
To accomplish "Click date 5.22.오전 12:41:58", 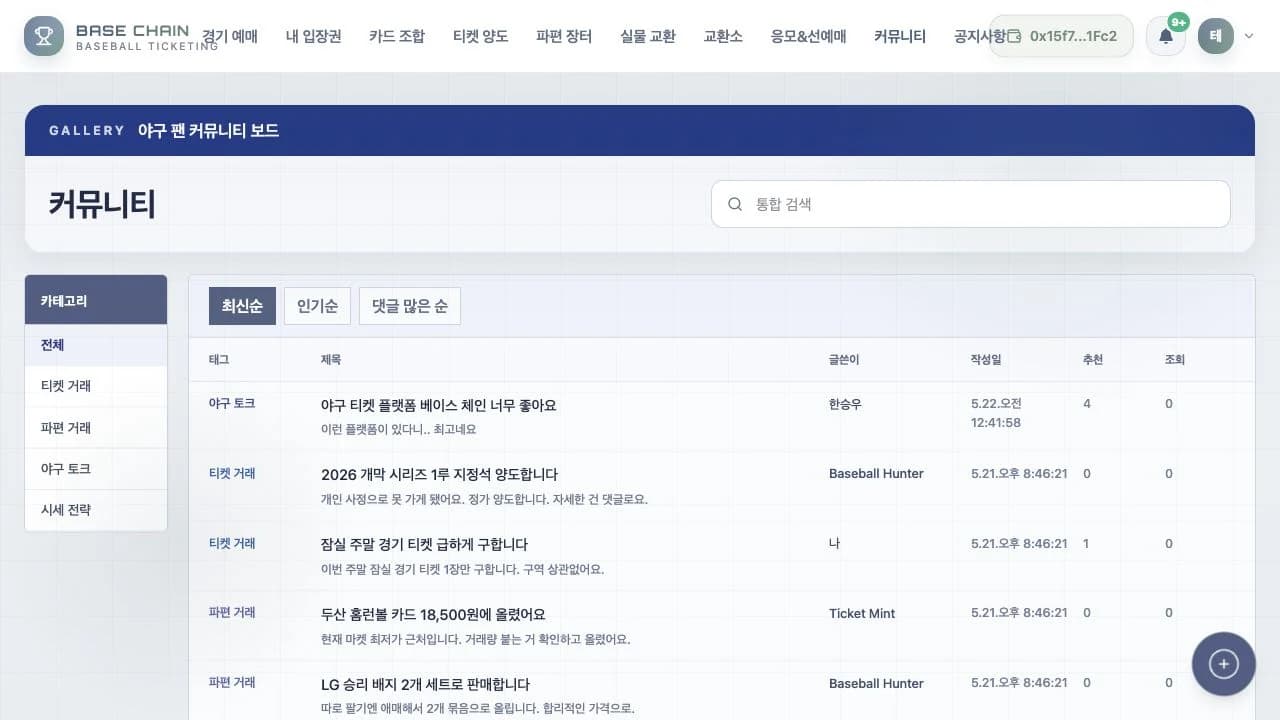I will pos(996,413).
